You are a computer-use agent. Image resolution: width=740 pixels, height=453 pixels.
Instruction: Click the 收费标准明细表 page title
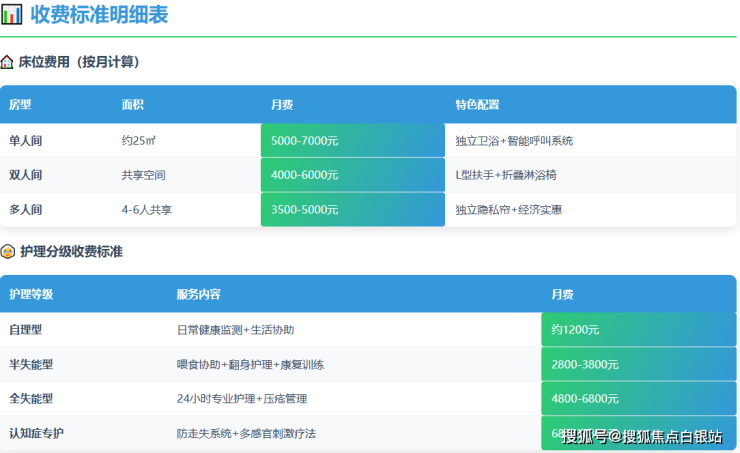point(99,15)
